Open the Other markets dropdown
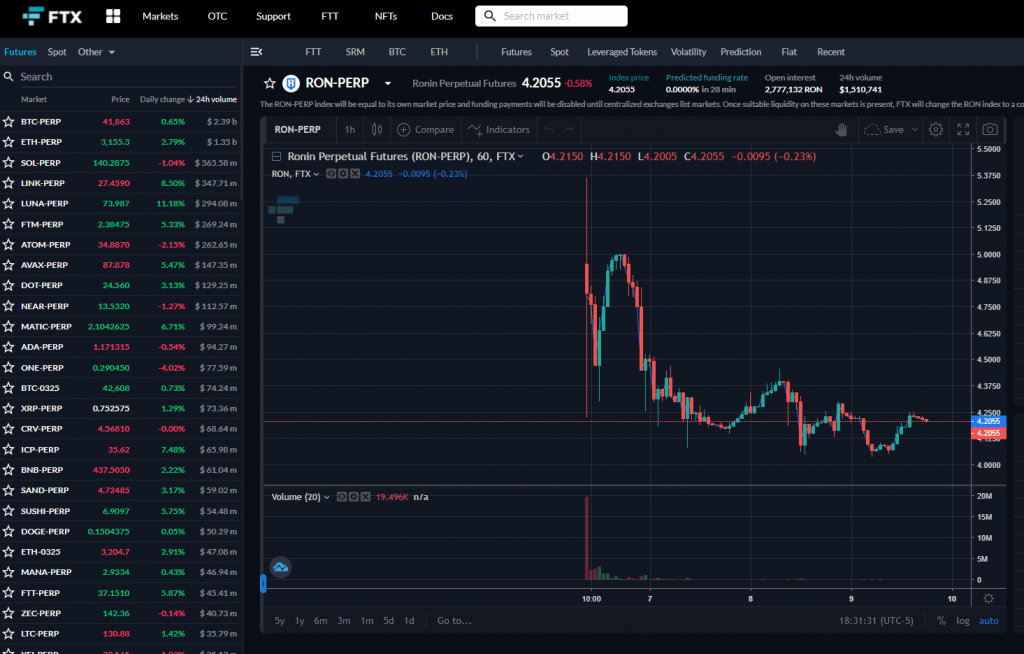 [x=96, y=52]
